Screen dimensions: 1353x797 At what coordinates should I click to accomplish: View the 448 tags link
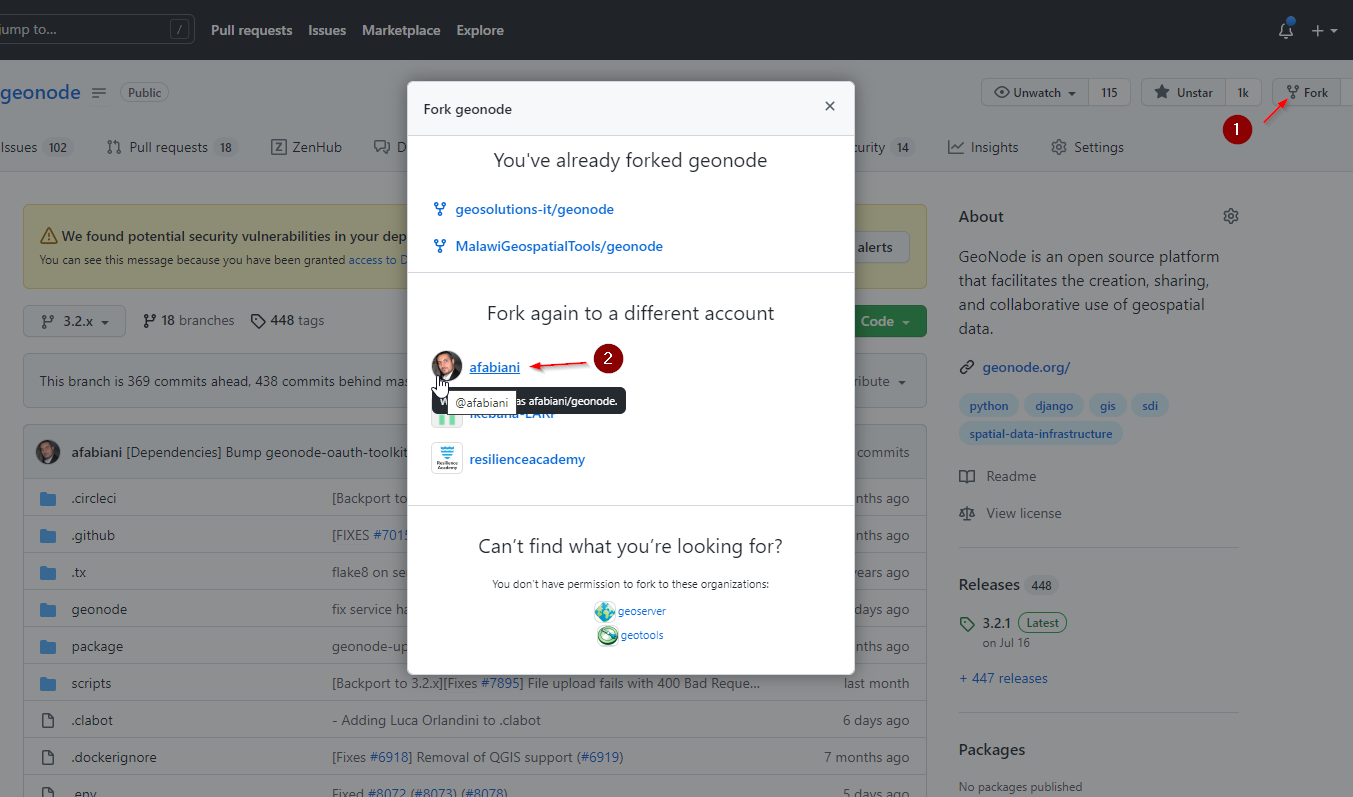[x=287, y=321]
